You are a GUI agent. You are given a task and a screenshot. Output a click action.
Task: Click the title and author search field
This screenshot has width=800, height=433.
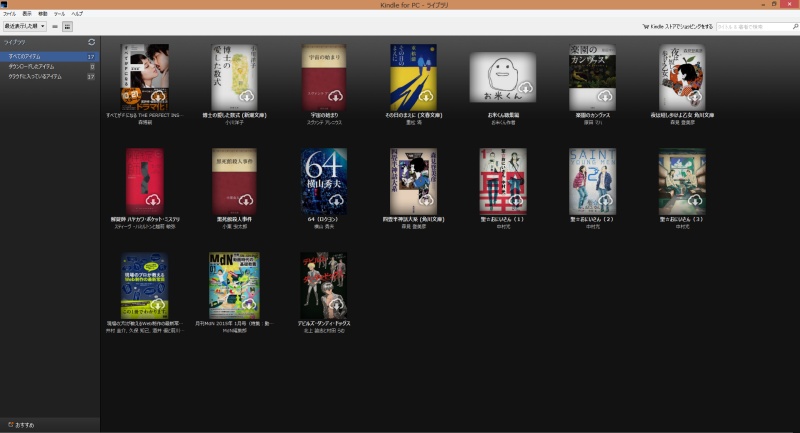pyautogui.click(x=755, y=27)
